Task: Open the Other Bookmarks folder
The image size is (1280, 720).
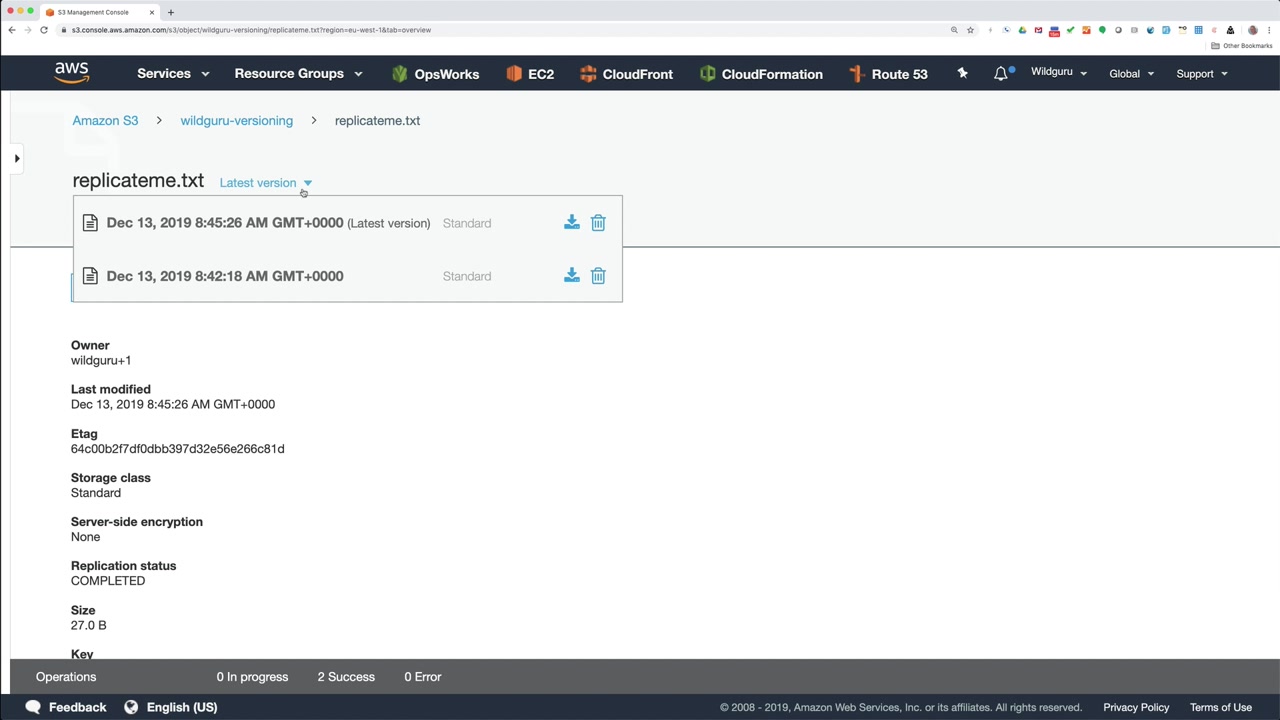Action: [1242, 46]
